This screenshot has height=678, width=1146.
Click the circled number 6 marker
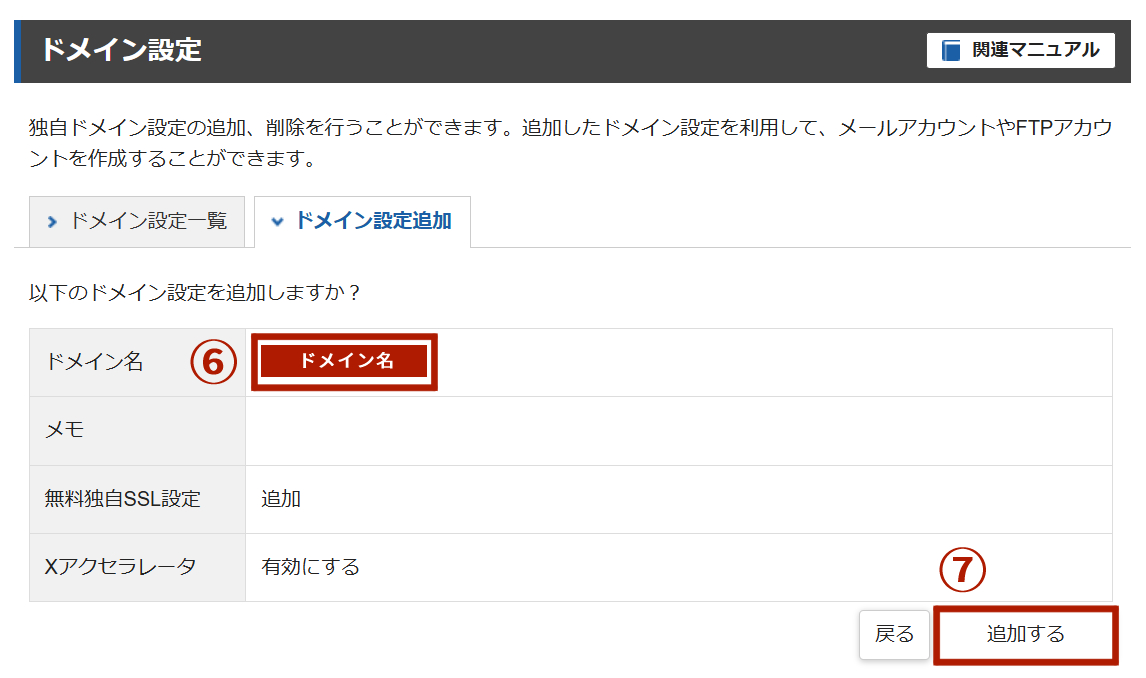point(213,362)
